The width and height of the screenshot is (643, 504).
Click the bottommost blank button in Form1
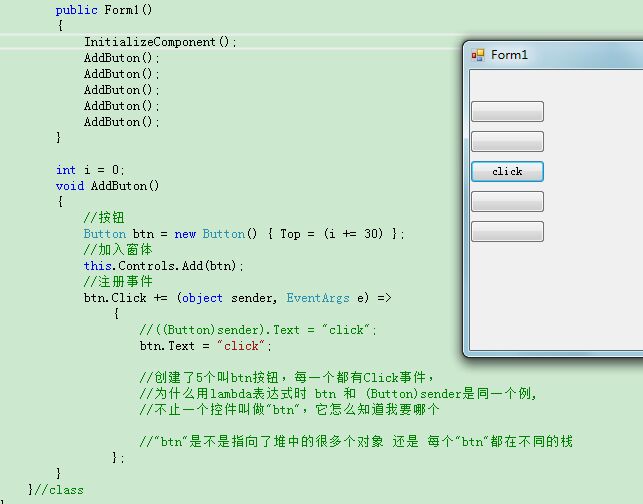click(x=507, y=232)
